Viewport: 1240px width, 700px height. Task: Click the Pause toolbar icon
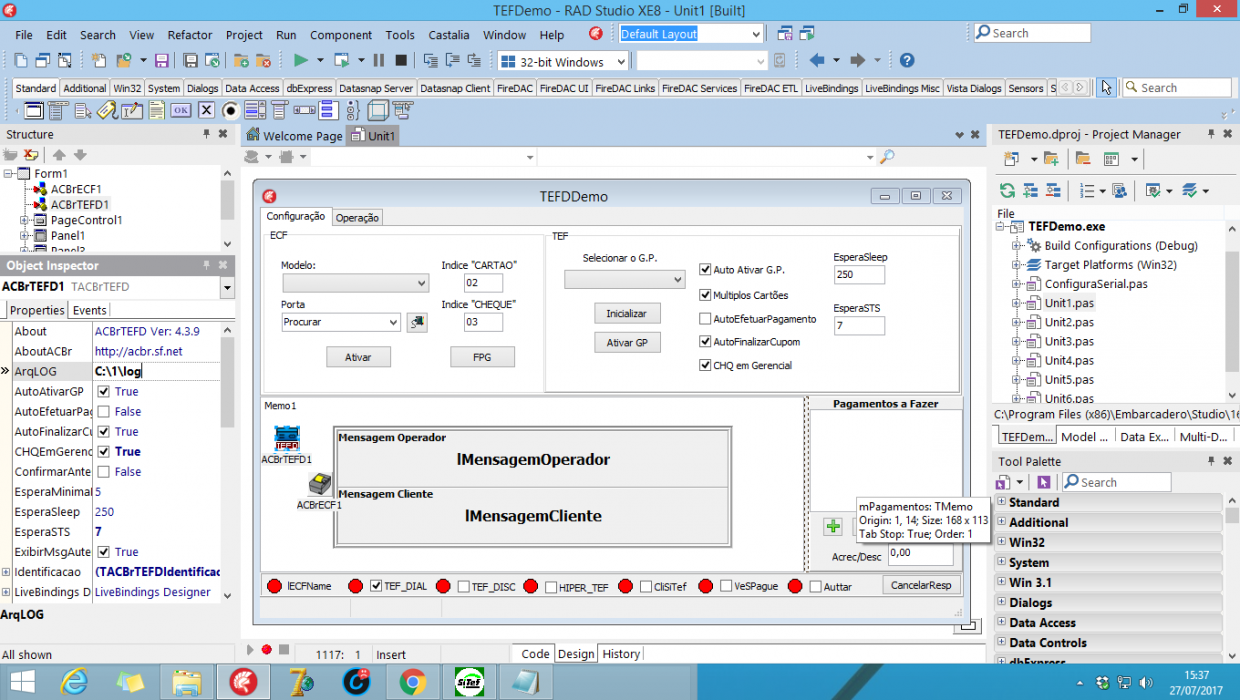click(378, 60)
